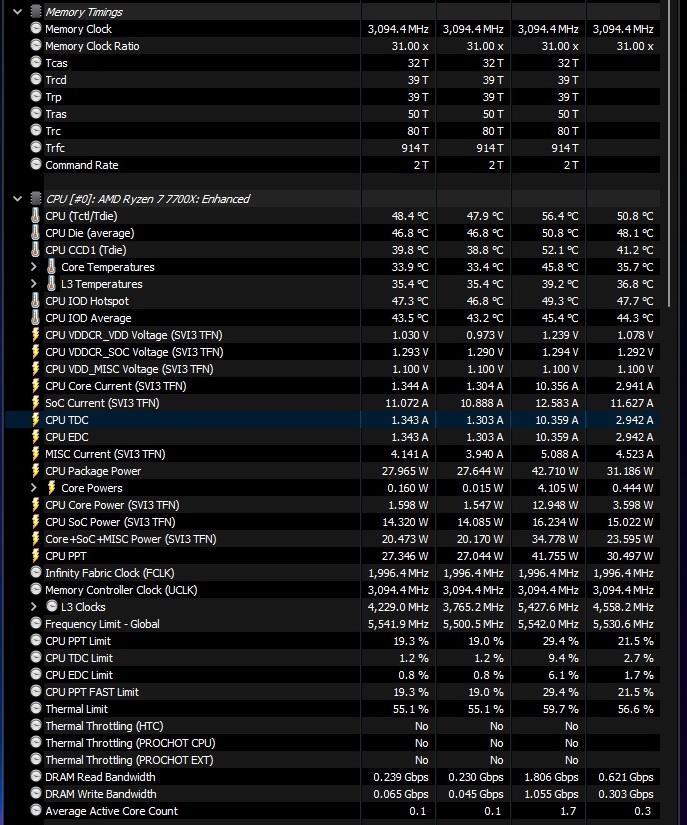Click the circle icon beside Thermal Throttling (HTC)

(36, 726)
